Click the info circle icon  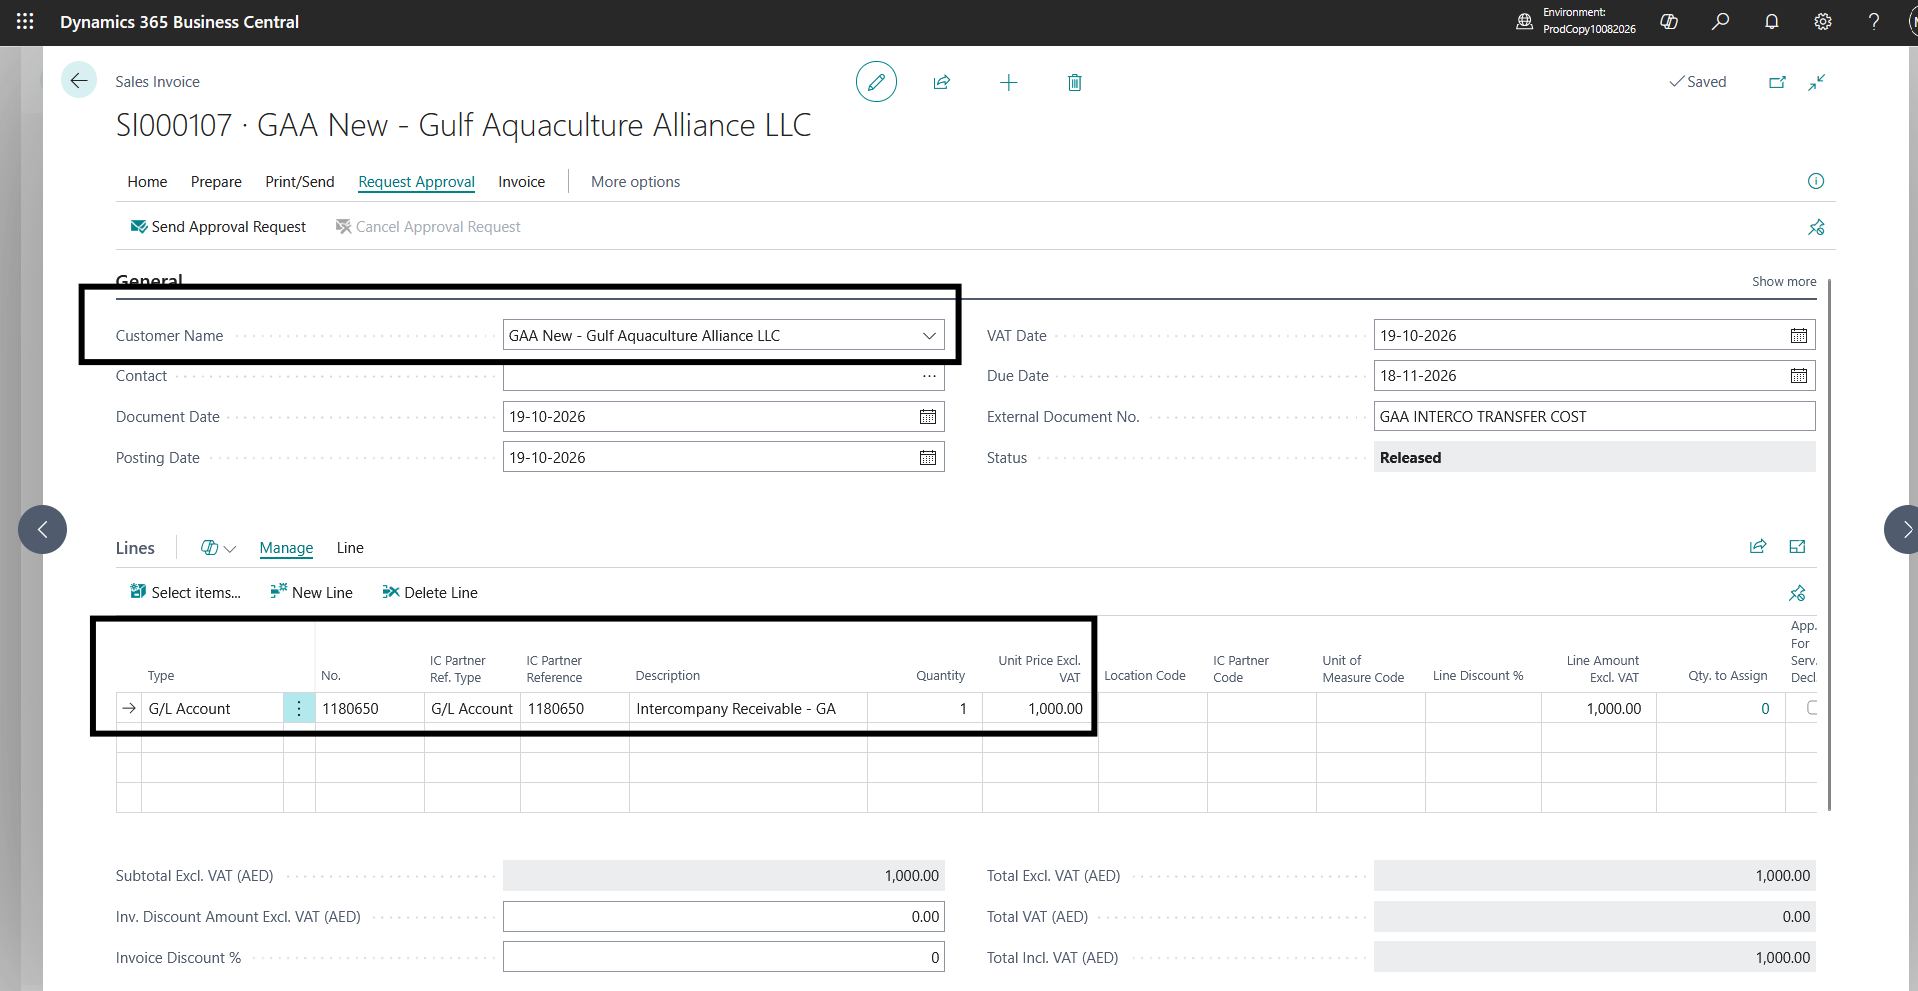pos(1816,181)
